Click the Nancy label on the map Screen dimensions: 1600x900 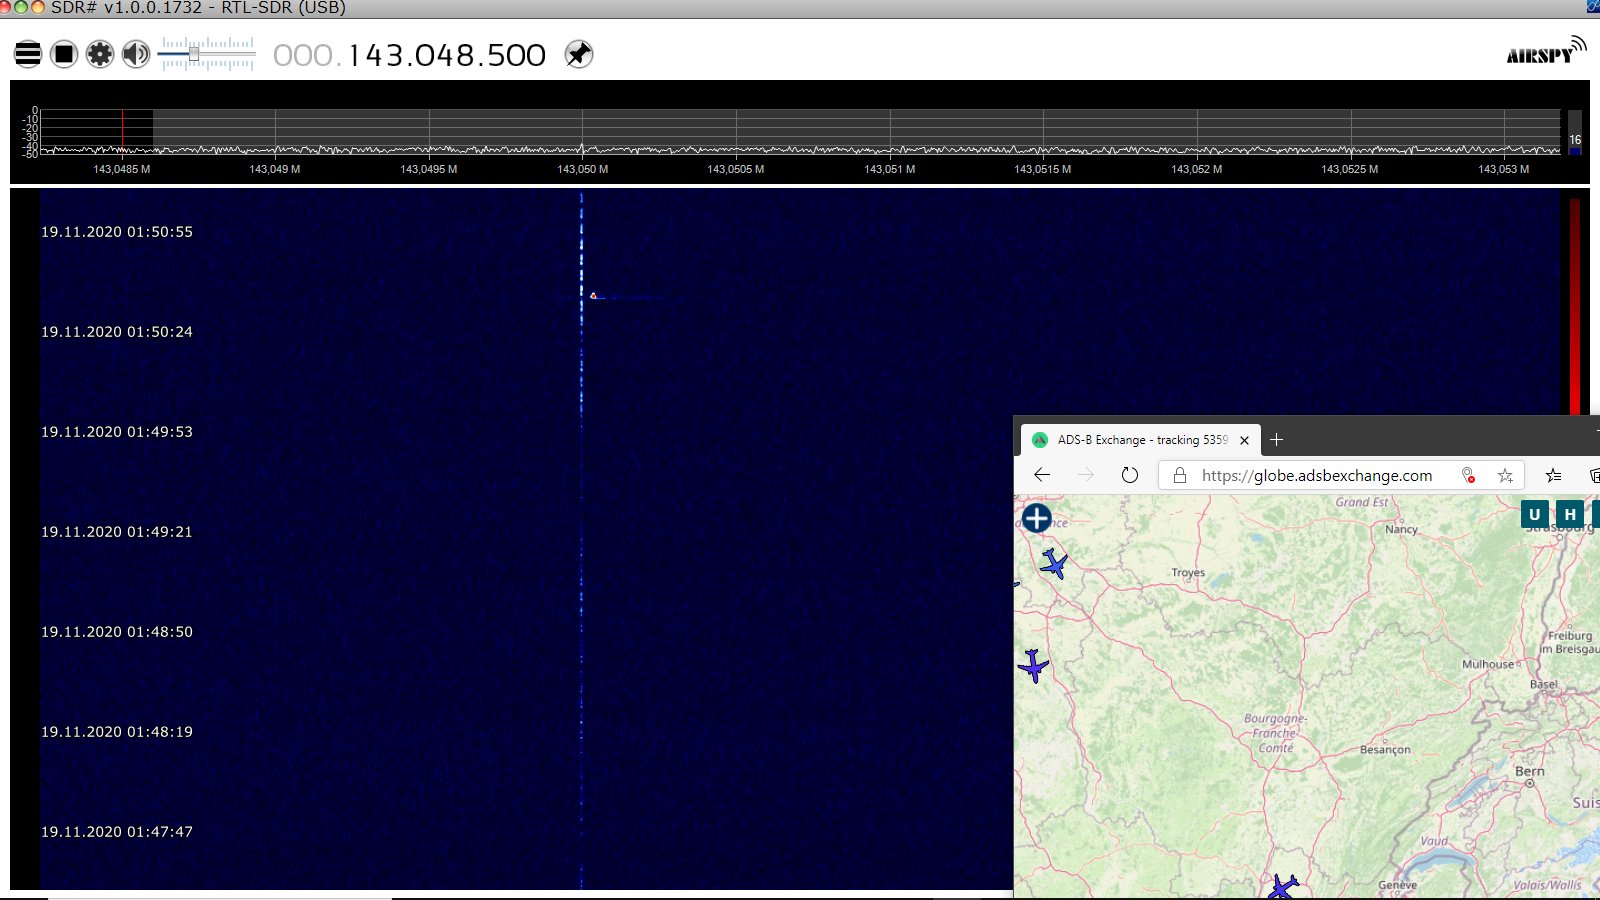(1402, 529)
